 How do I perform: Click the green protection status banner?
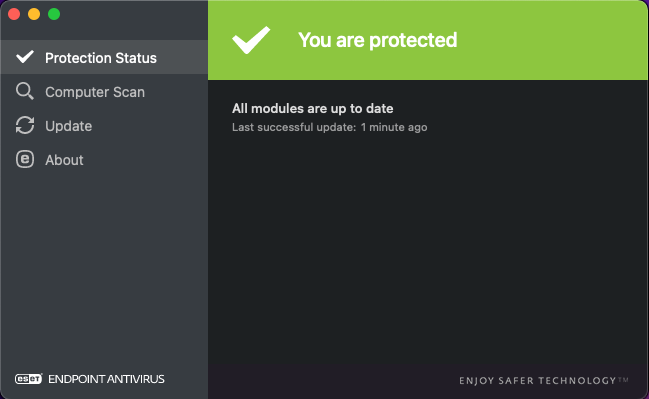tap(428, 40)
